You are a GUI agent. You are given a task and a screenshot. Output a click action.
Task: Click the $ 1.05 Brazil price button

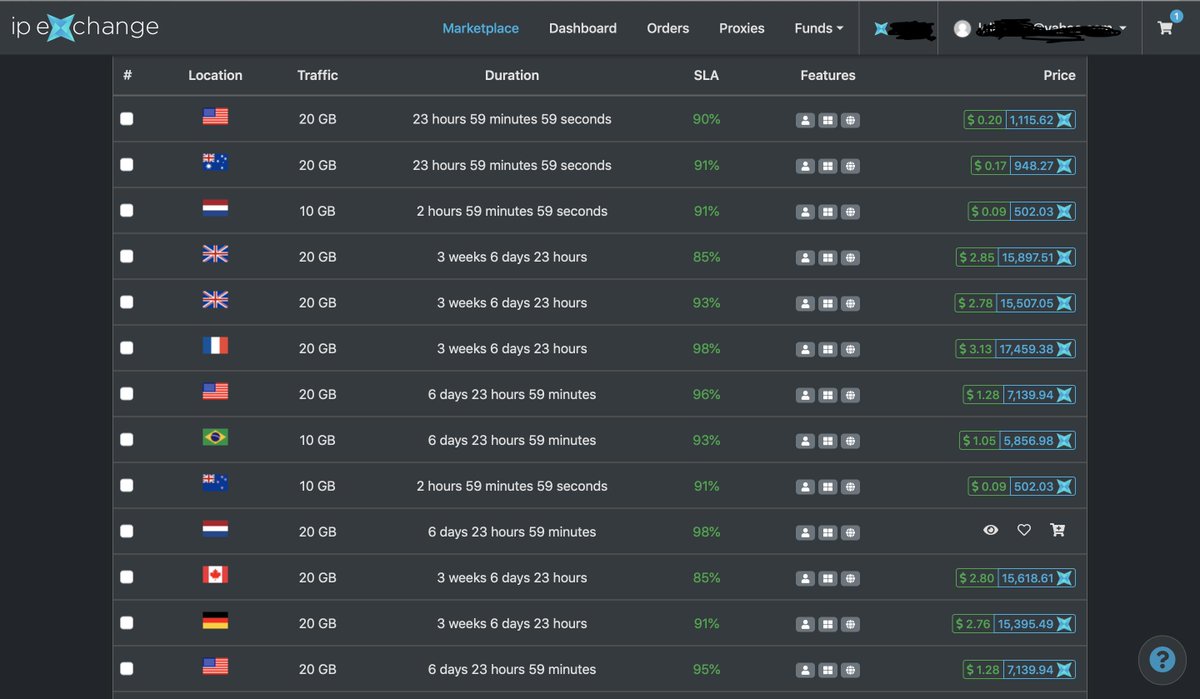tap(980, 441)
